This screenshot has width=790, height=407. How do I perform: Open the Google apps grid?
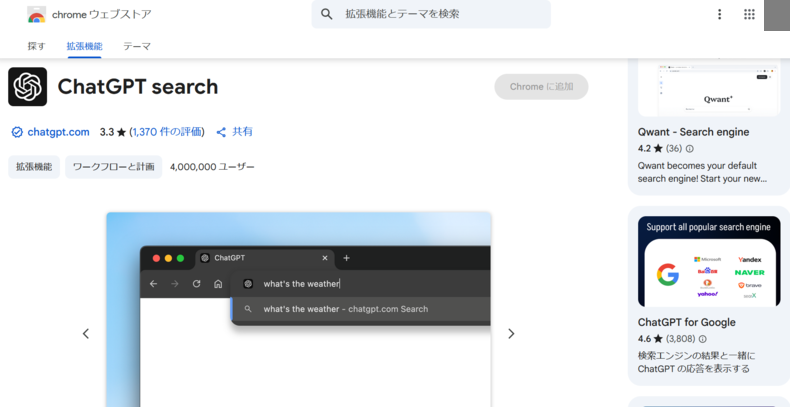click(749, 14)
